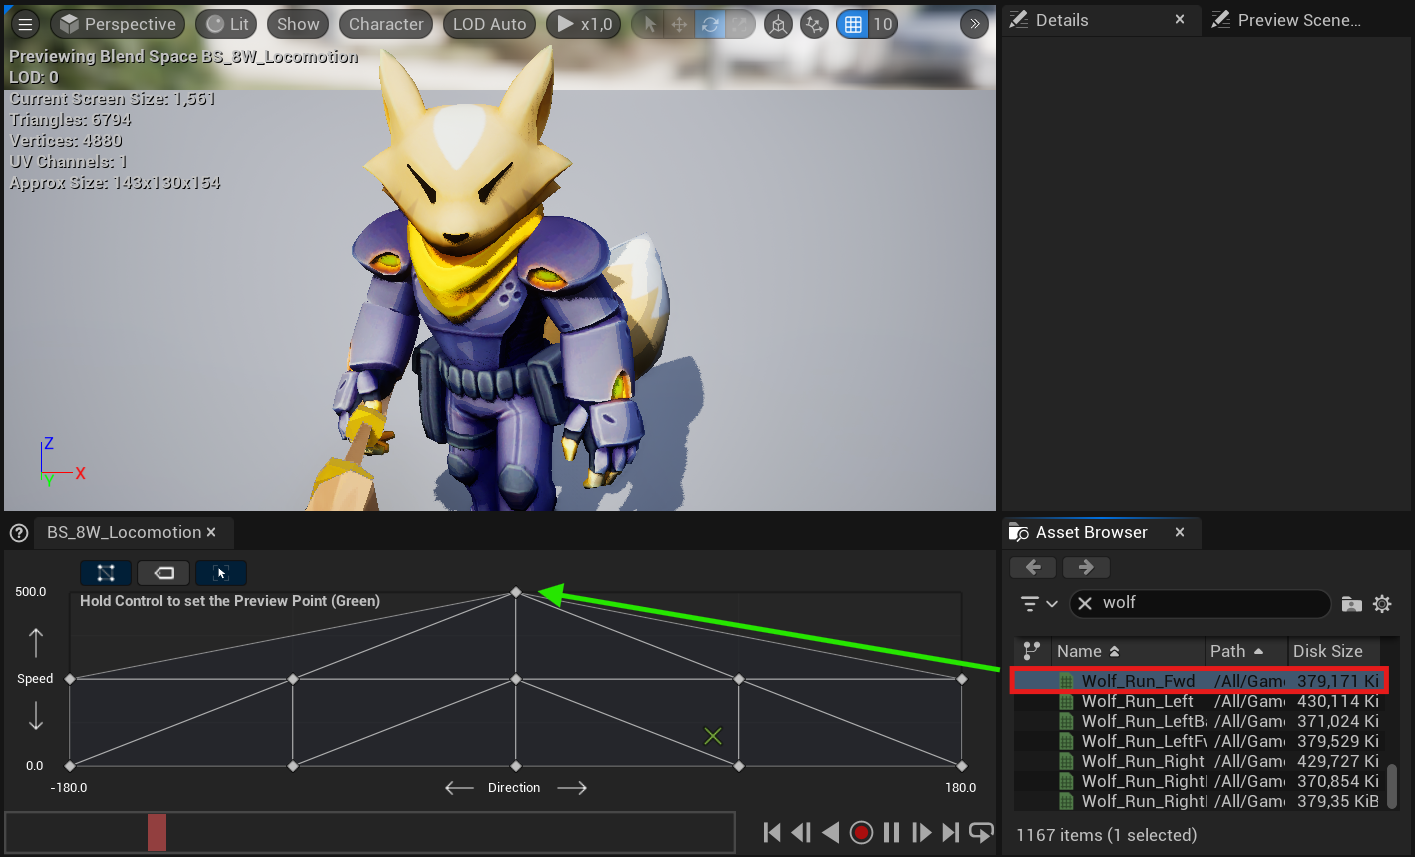This screenshot has height=857, width=1415.
Task: Open the blend space help button
Action: (x=18, y=533)
